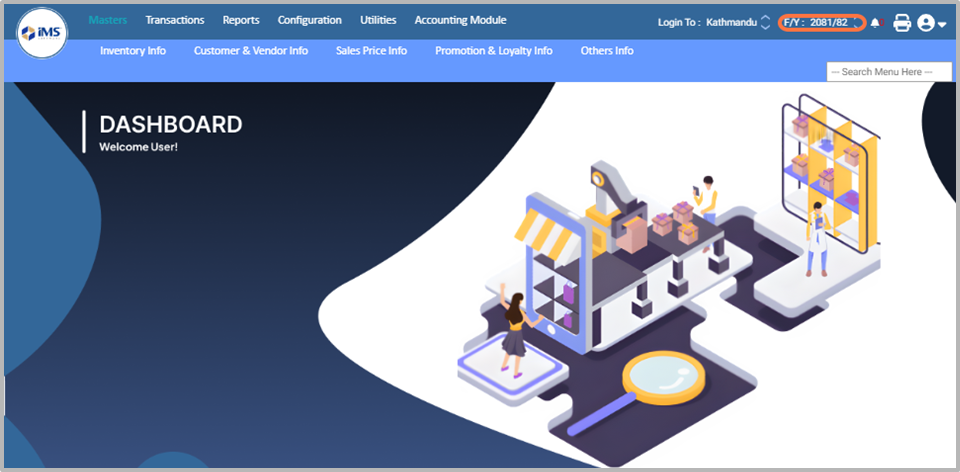Open the Utilities menu

point(378,20)
